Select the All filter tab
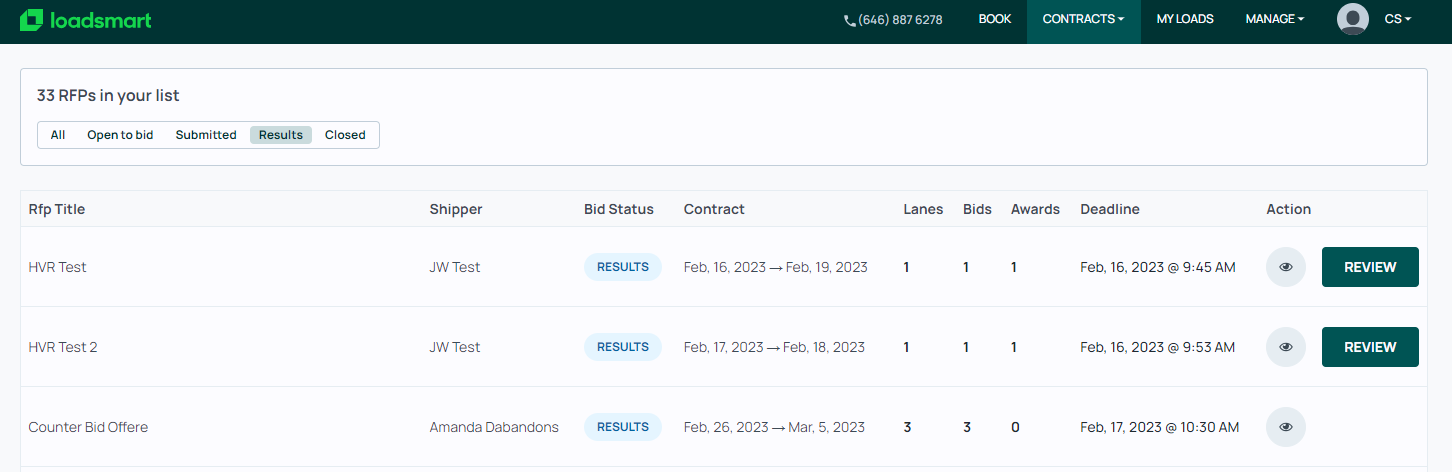The image size is (1452, 472). [58, 135]
